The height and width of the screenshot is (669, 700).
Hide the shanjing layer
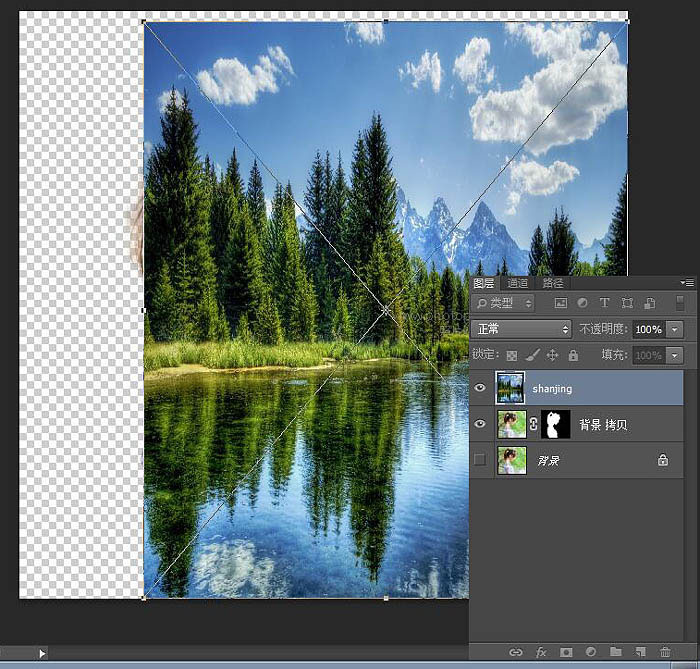click(x=480, y=387)
